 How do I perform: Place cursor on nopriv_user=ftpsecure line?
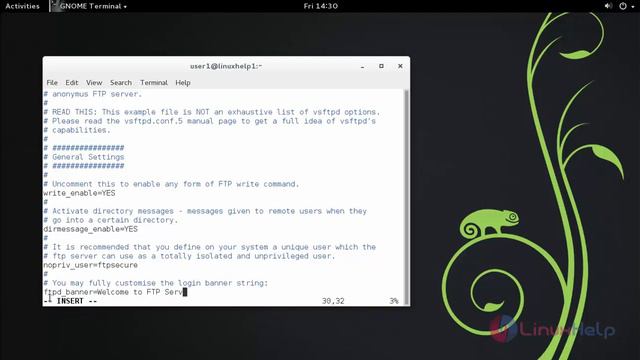(91, 265)
